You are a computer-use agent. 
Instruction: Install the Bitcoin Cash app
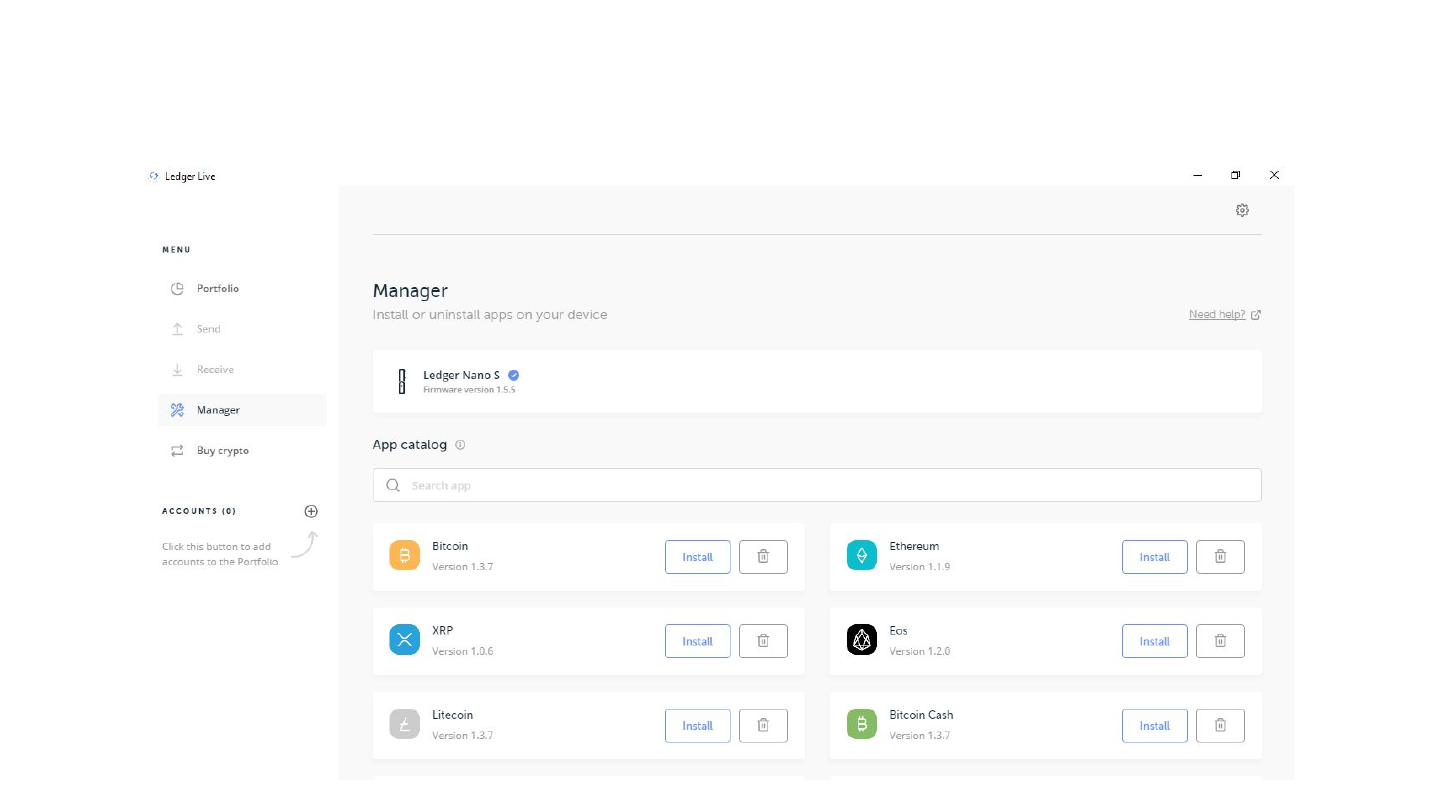coord(1155,726)
